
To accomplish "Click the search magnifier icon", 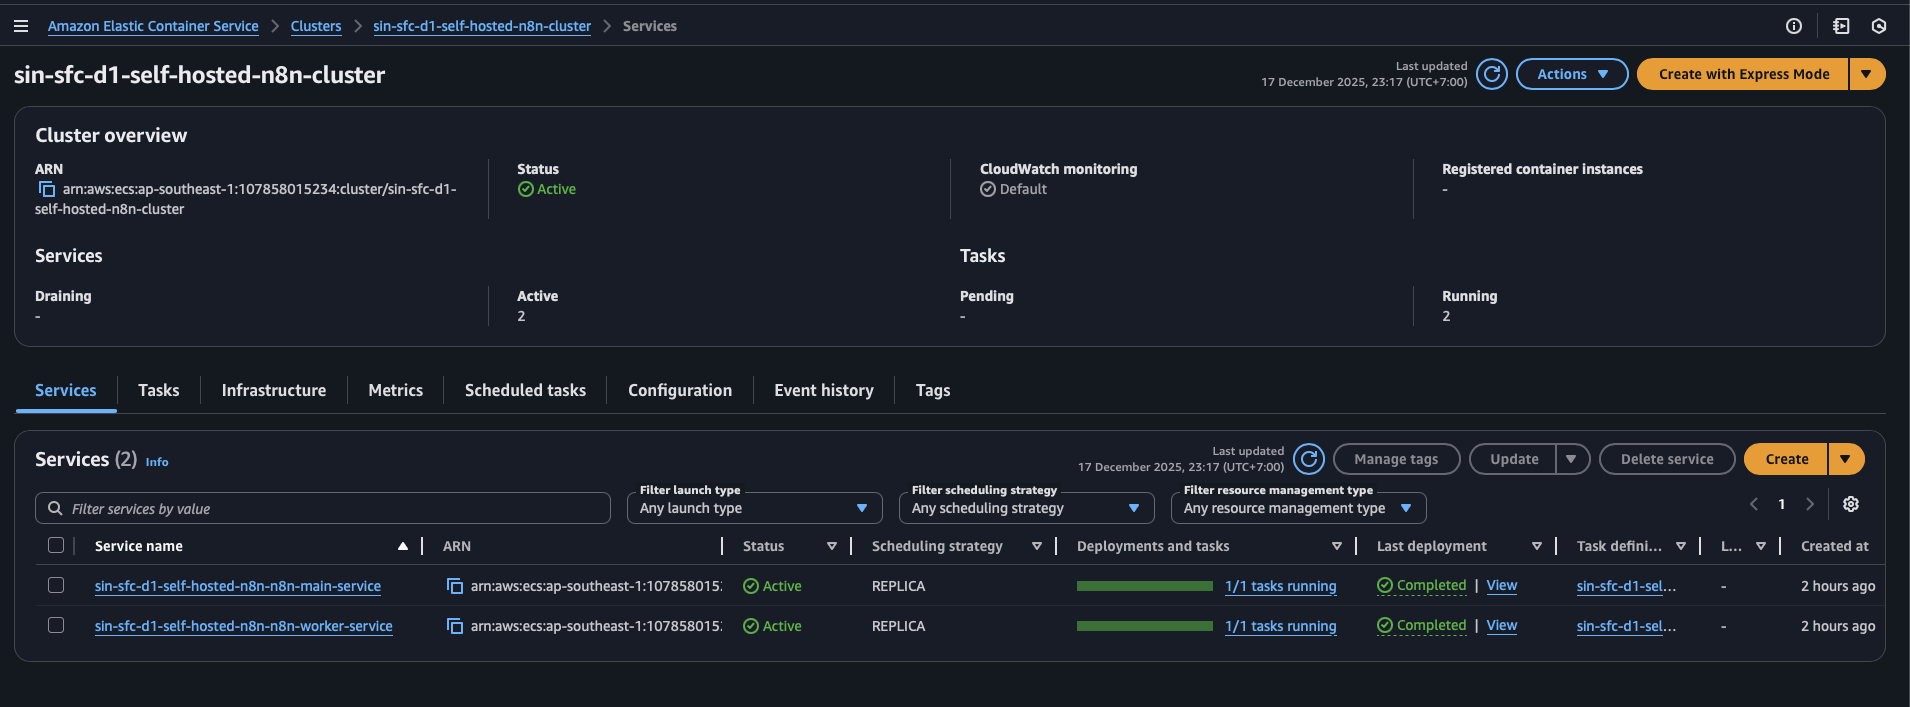I will (55, 508).
